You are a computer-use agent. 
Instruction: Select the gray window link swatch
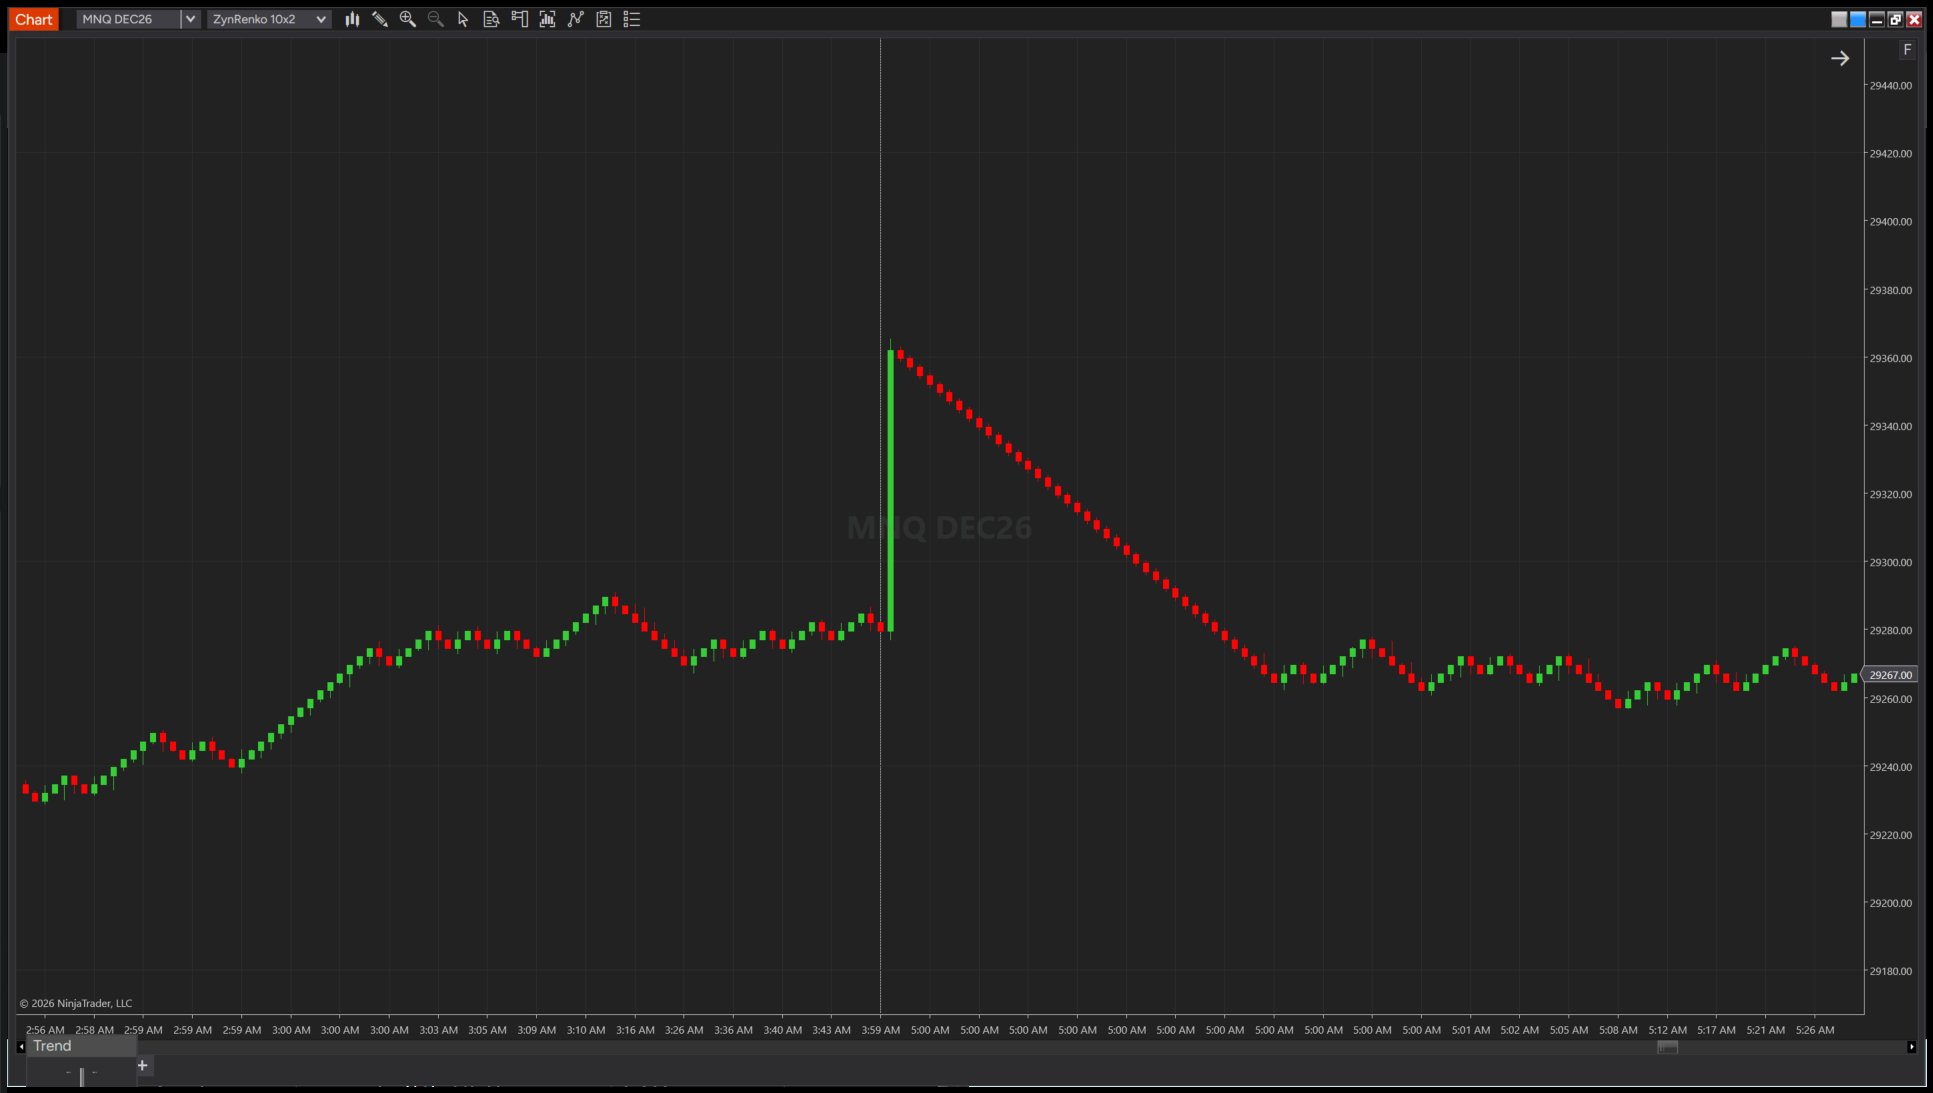(1839, 19)
